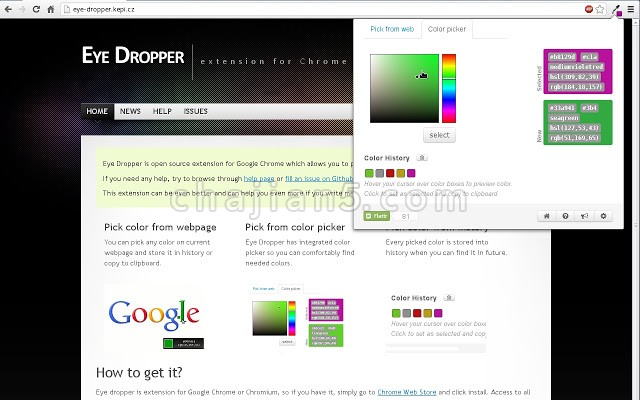Open the HELP menu item
This screenshot has height=400, width=640.
162,111
